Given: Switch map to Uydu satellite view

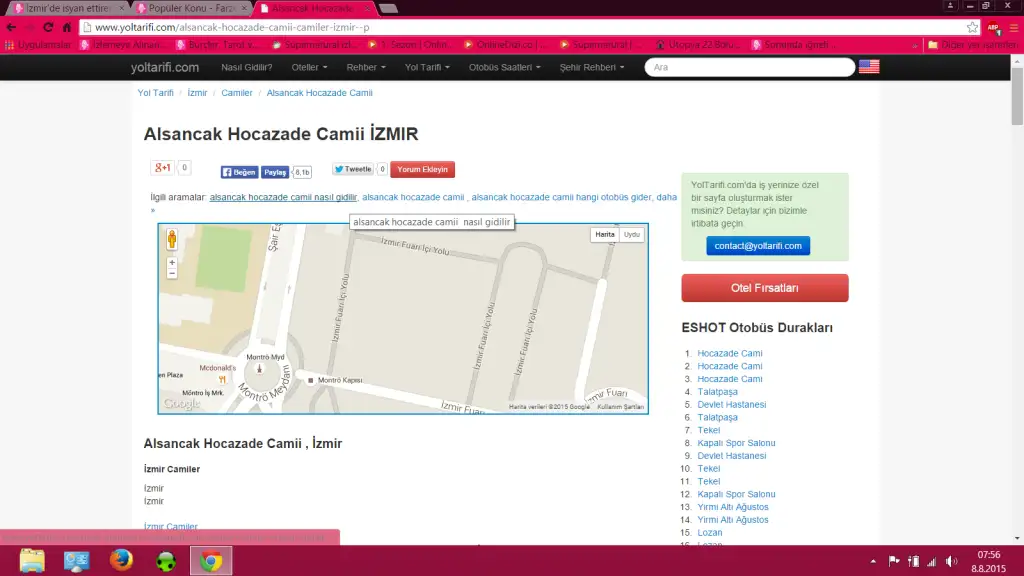Looking at the screenshot, I should pos(631,235).
